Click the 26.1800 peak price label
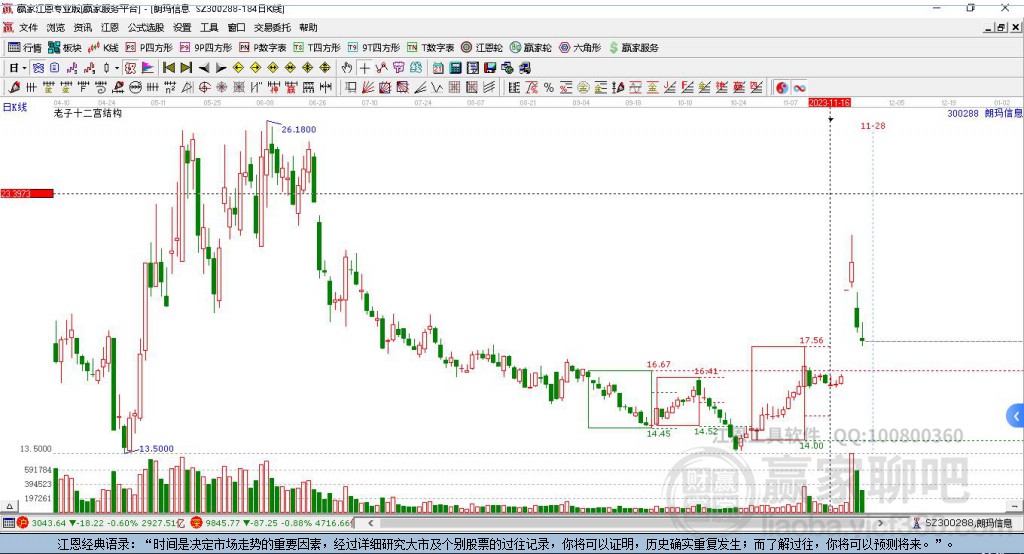 [298, 129]
